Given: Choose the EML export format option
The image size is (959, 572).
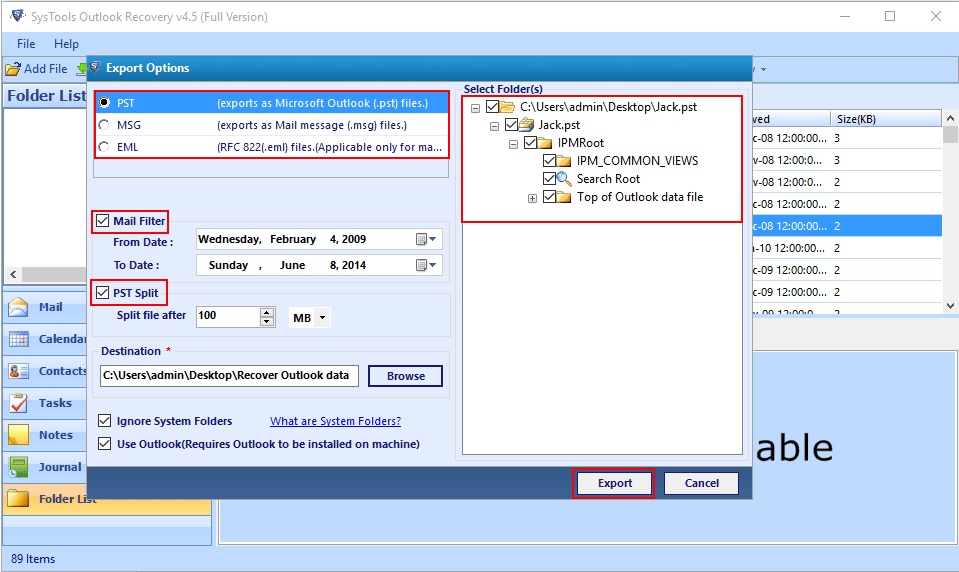Looking at the screenshot, I should coord(104,148).
